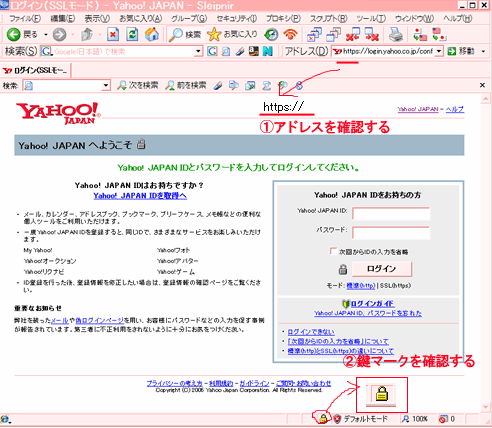Toggle 次回からIDの入力を省略 checkbox
Image resolution: width=492 pixels, height=428 pixels.
click(333, 251)
